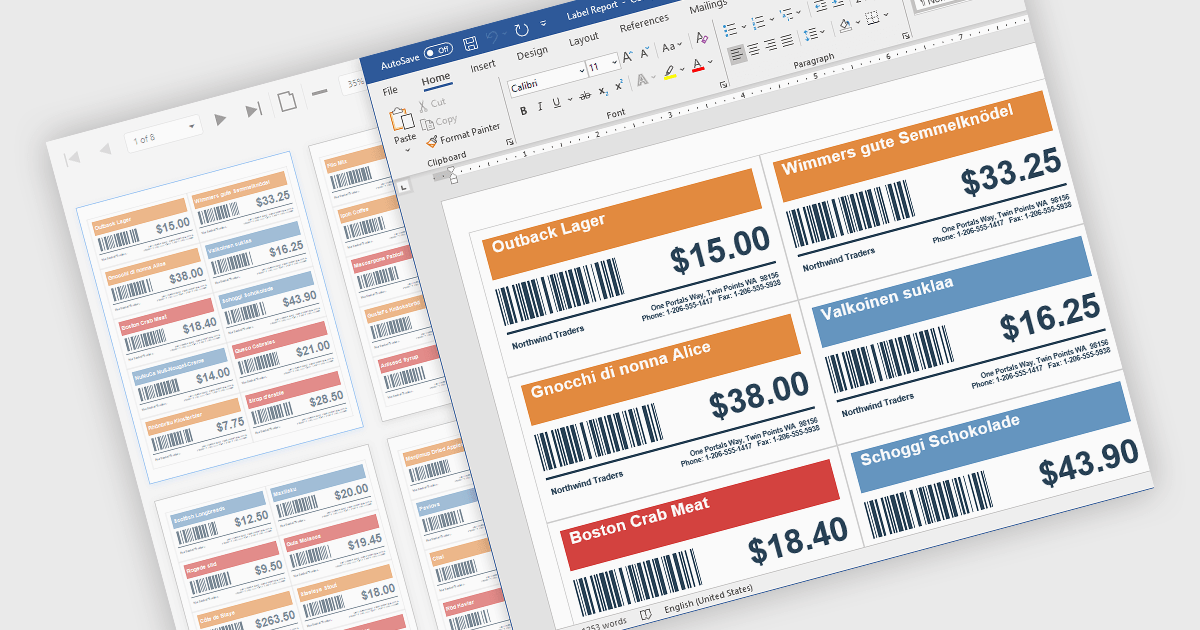The height and width of the screenshot is (630, 1200).
Task: Click the Shading paint bucket icon
Action: pos(846,24)
